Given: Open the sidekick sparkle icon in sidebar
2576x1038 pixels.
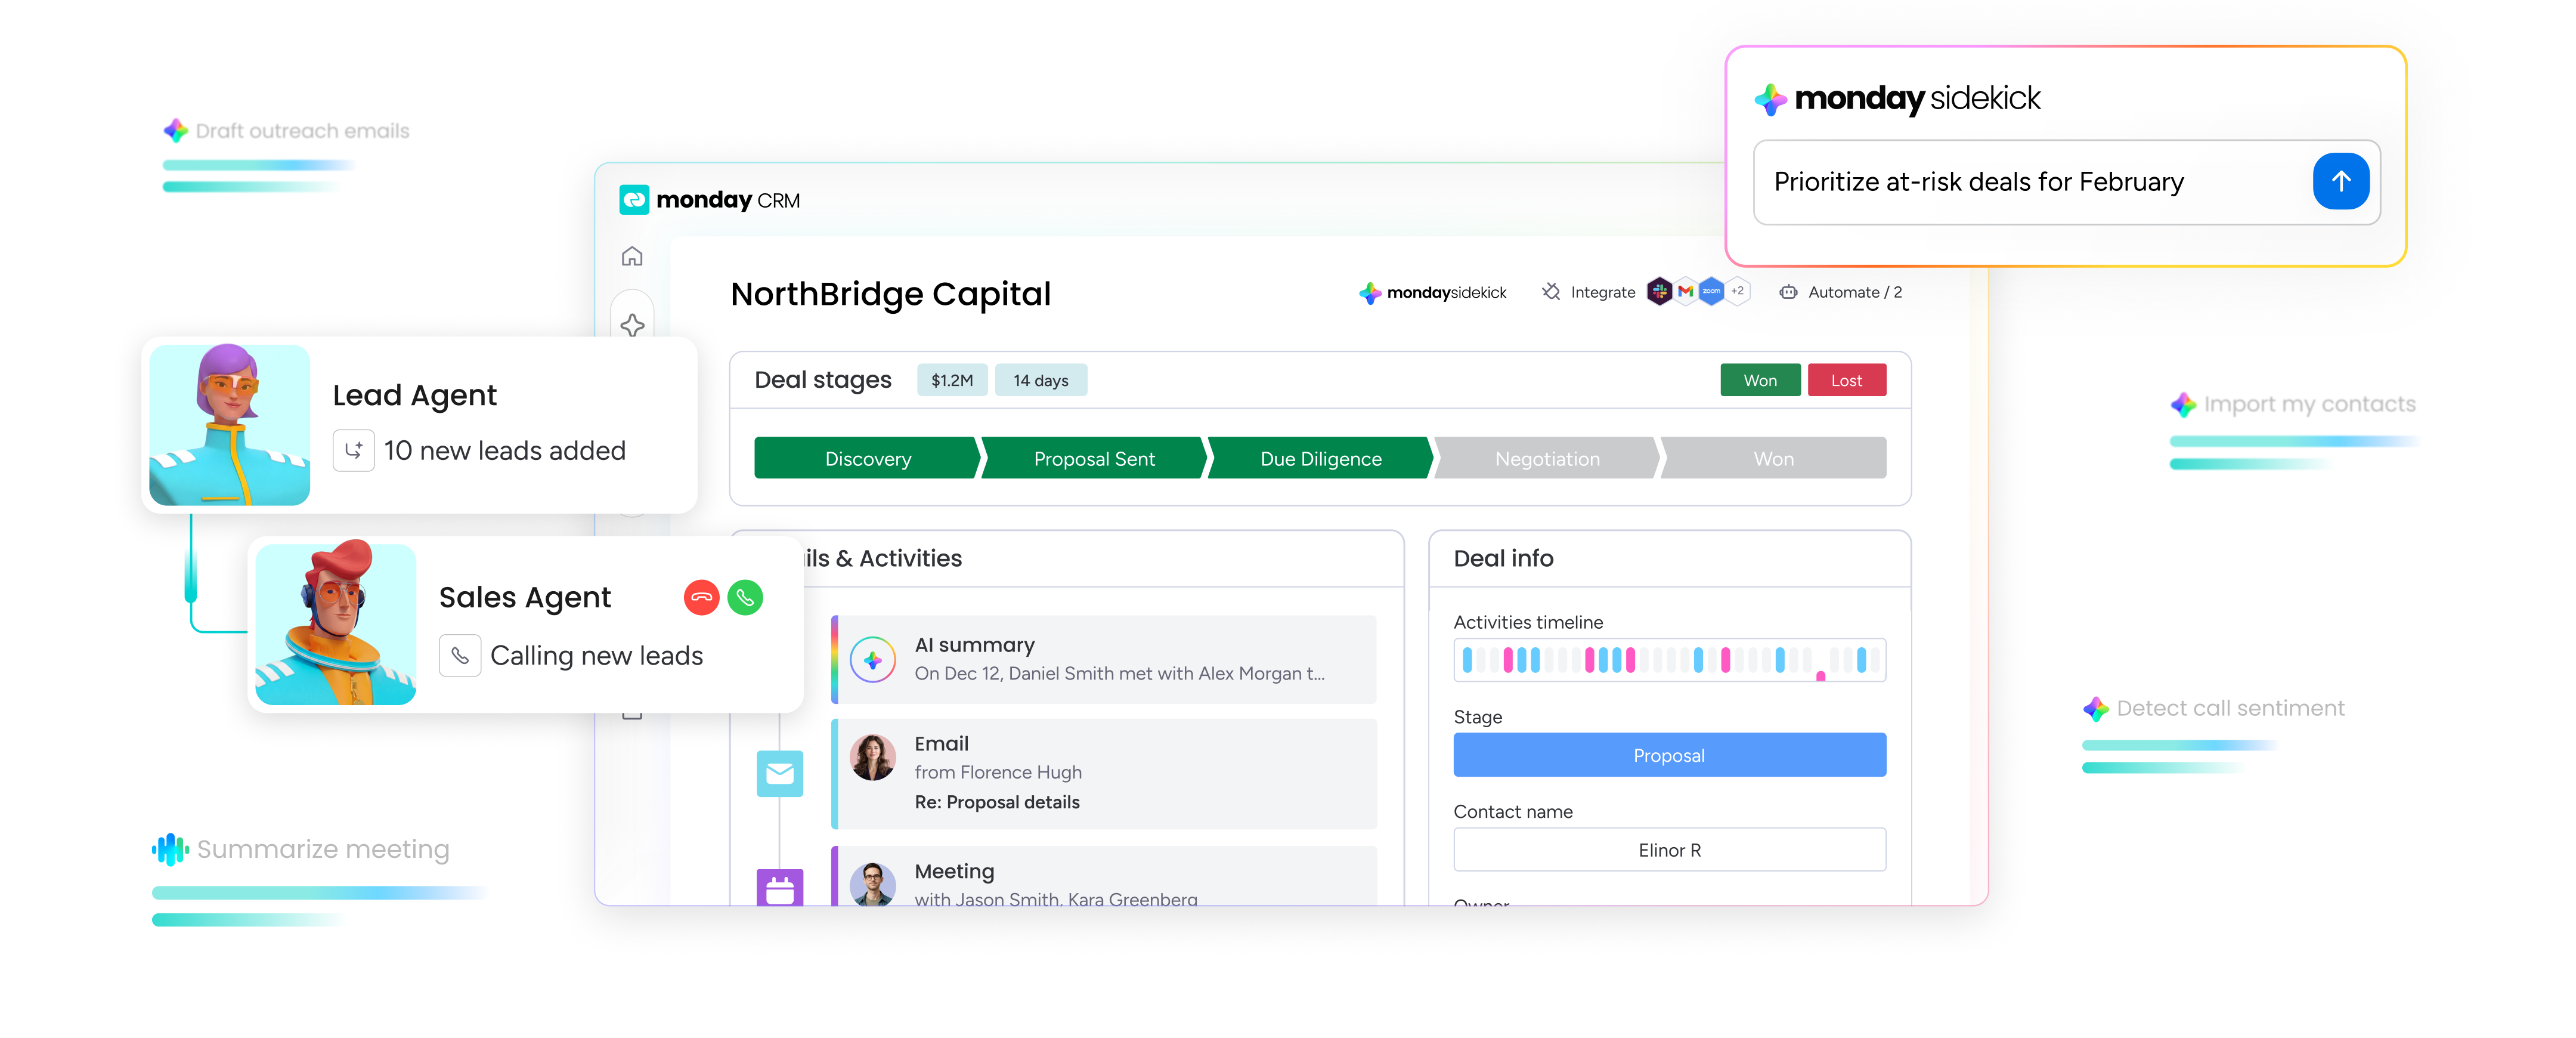Looking at the screenshot, I should coord(632,324).
